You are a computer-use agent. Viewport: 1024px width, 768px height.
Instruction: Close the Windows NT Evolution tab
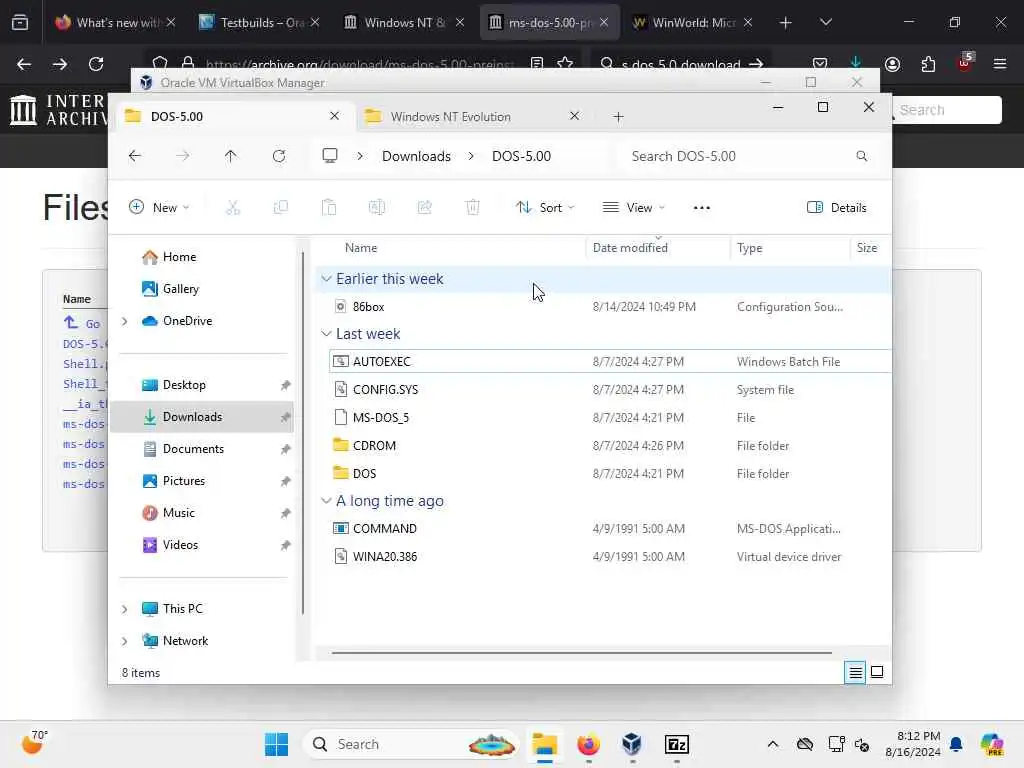point(574,116)
